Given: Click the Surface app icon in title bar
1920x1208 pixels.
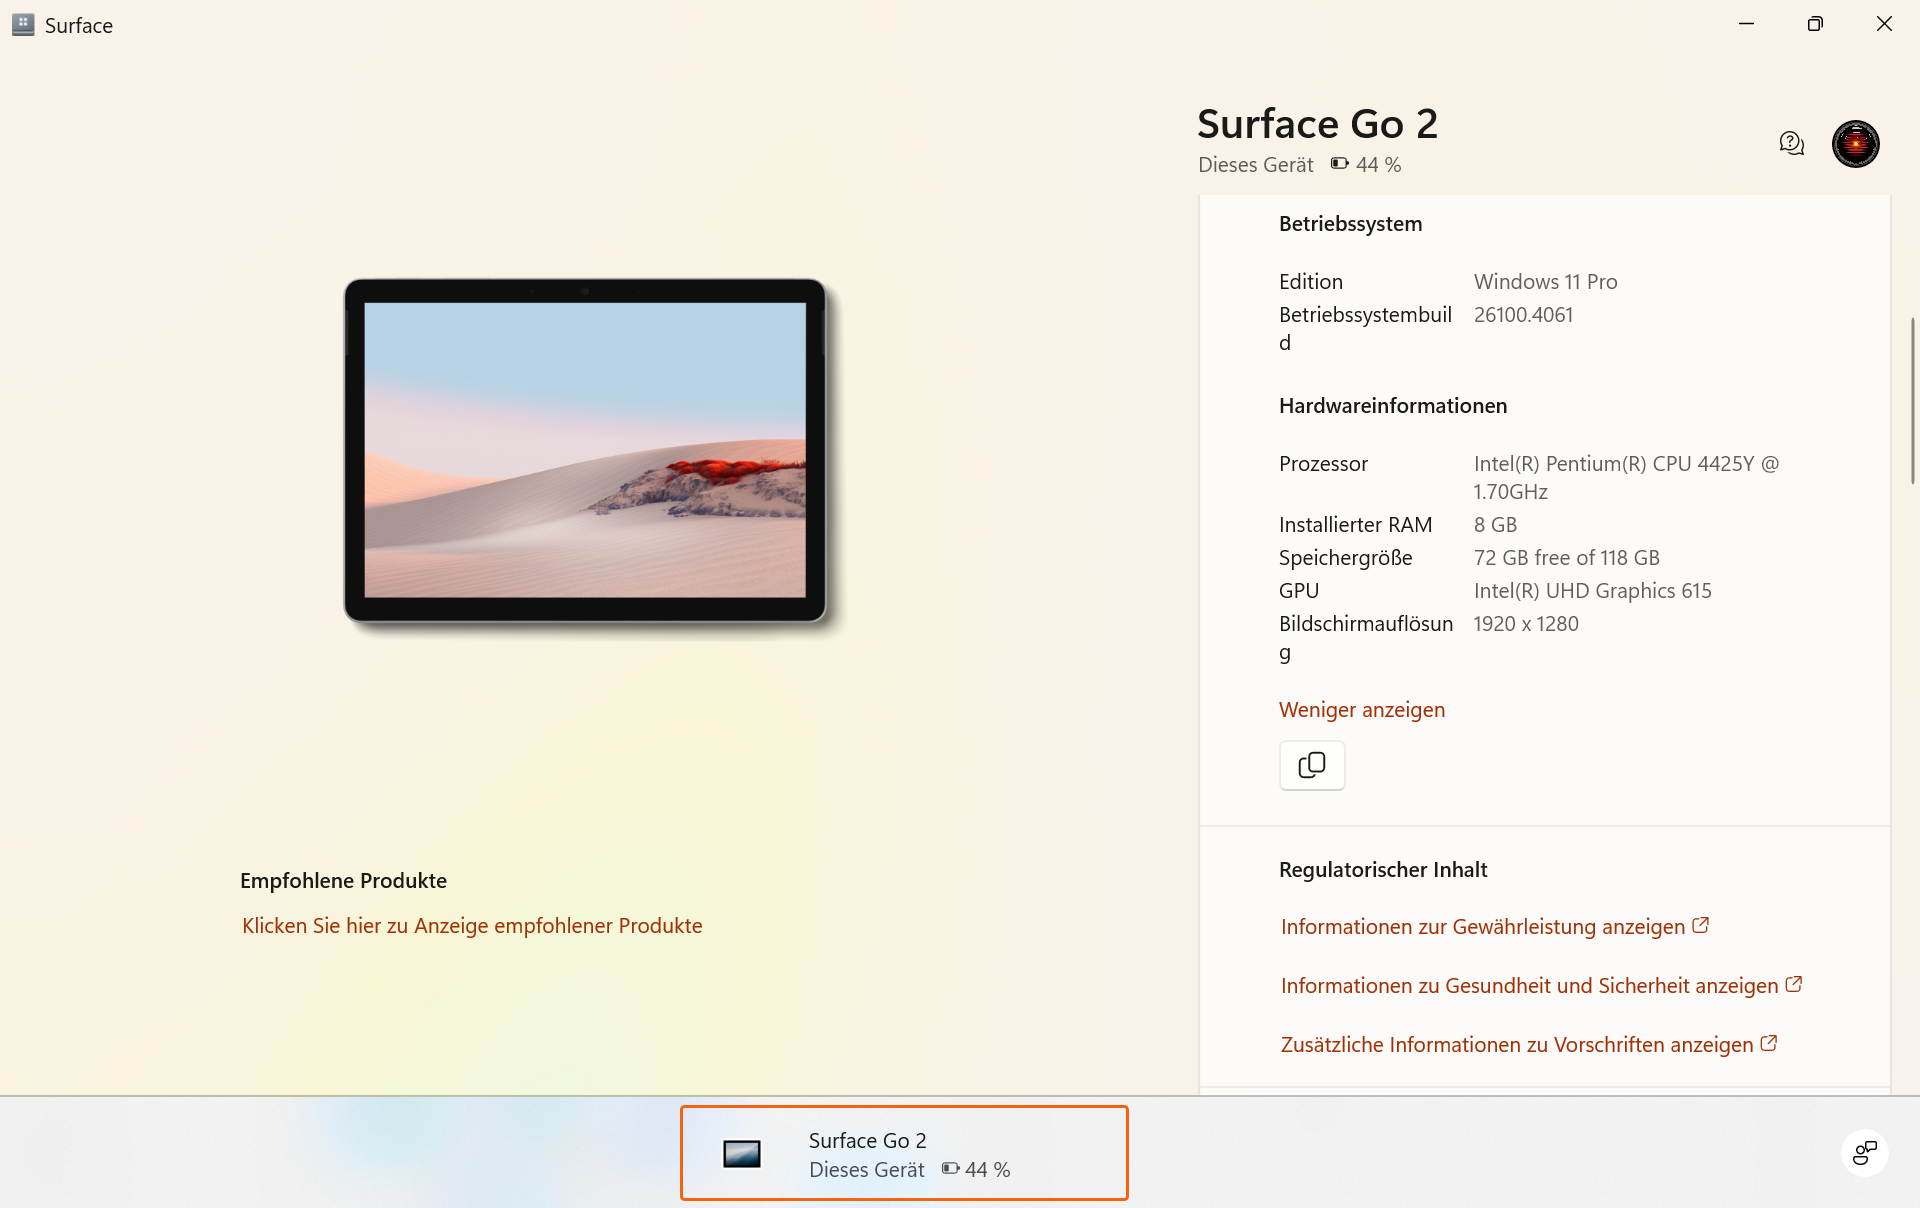Looking at the screenshot, I should 23,25.
